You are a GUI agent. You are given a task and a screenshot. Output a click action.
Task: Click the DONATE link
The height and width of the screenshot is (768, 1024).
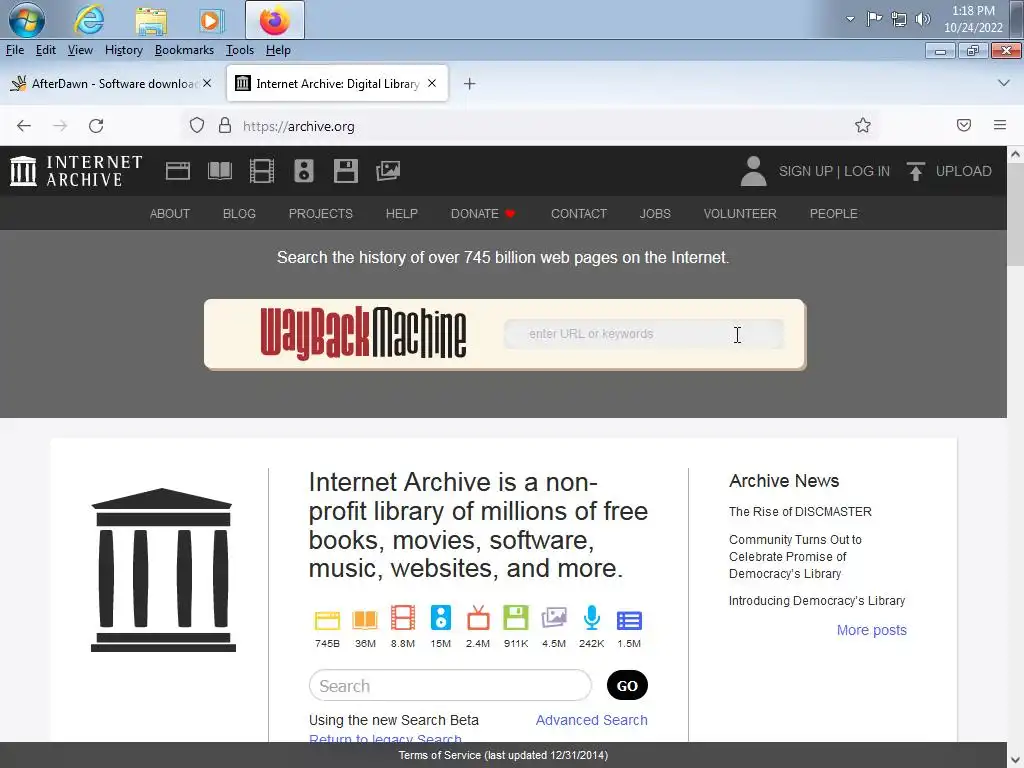pyautogui.click(x=483, y=214)
